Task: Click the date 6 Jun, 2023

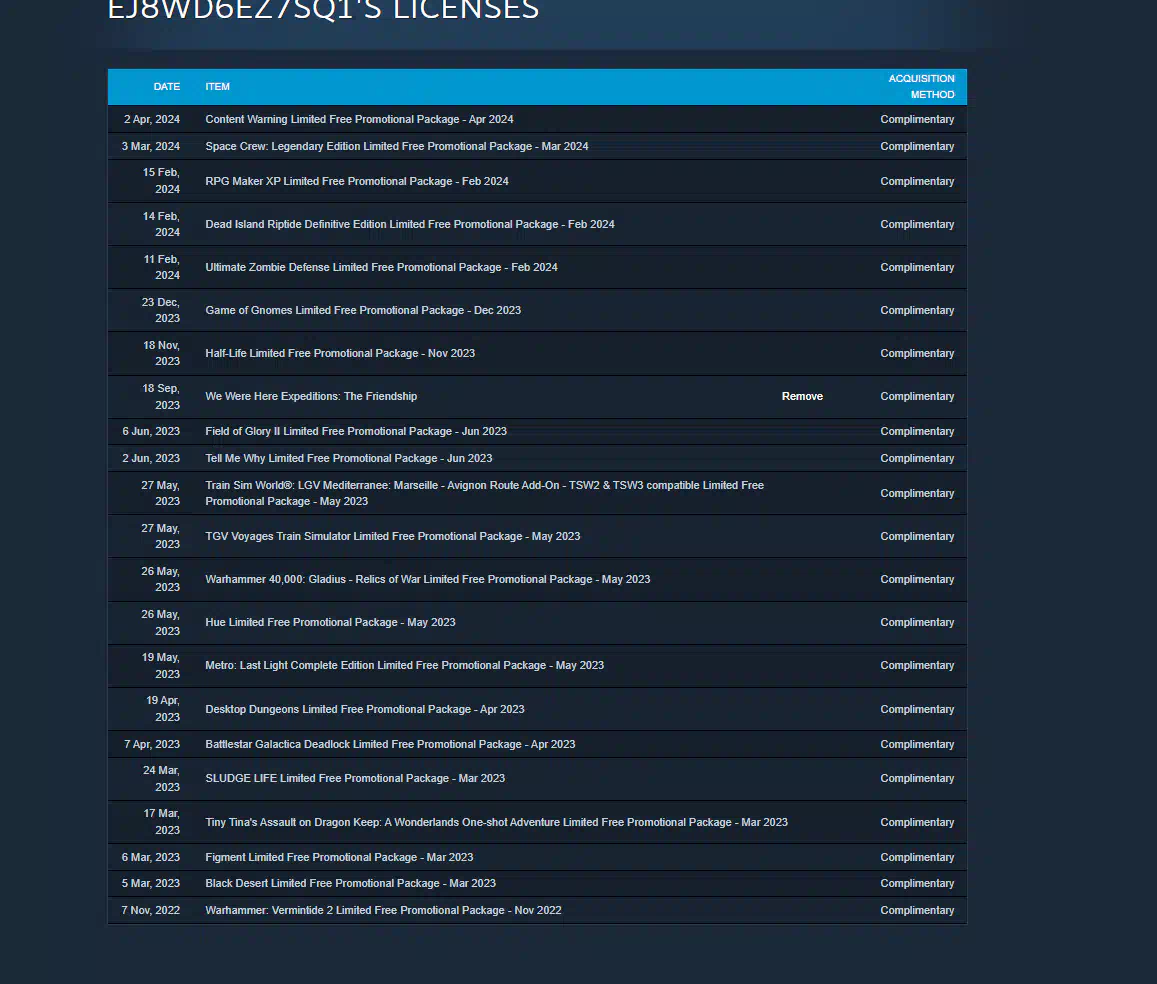Action: pos(151,432)
